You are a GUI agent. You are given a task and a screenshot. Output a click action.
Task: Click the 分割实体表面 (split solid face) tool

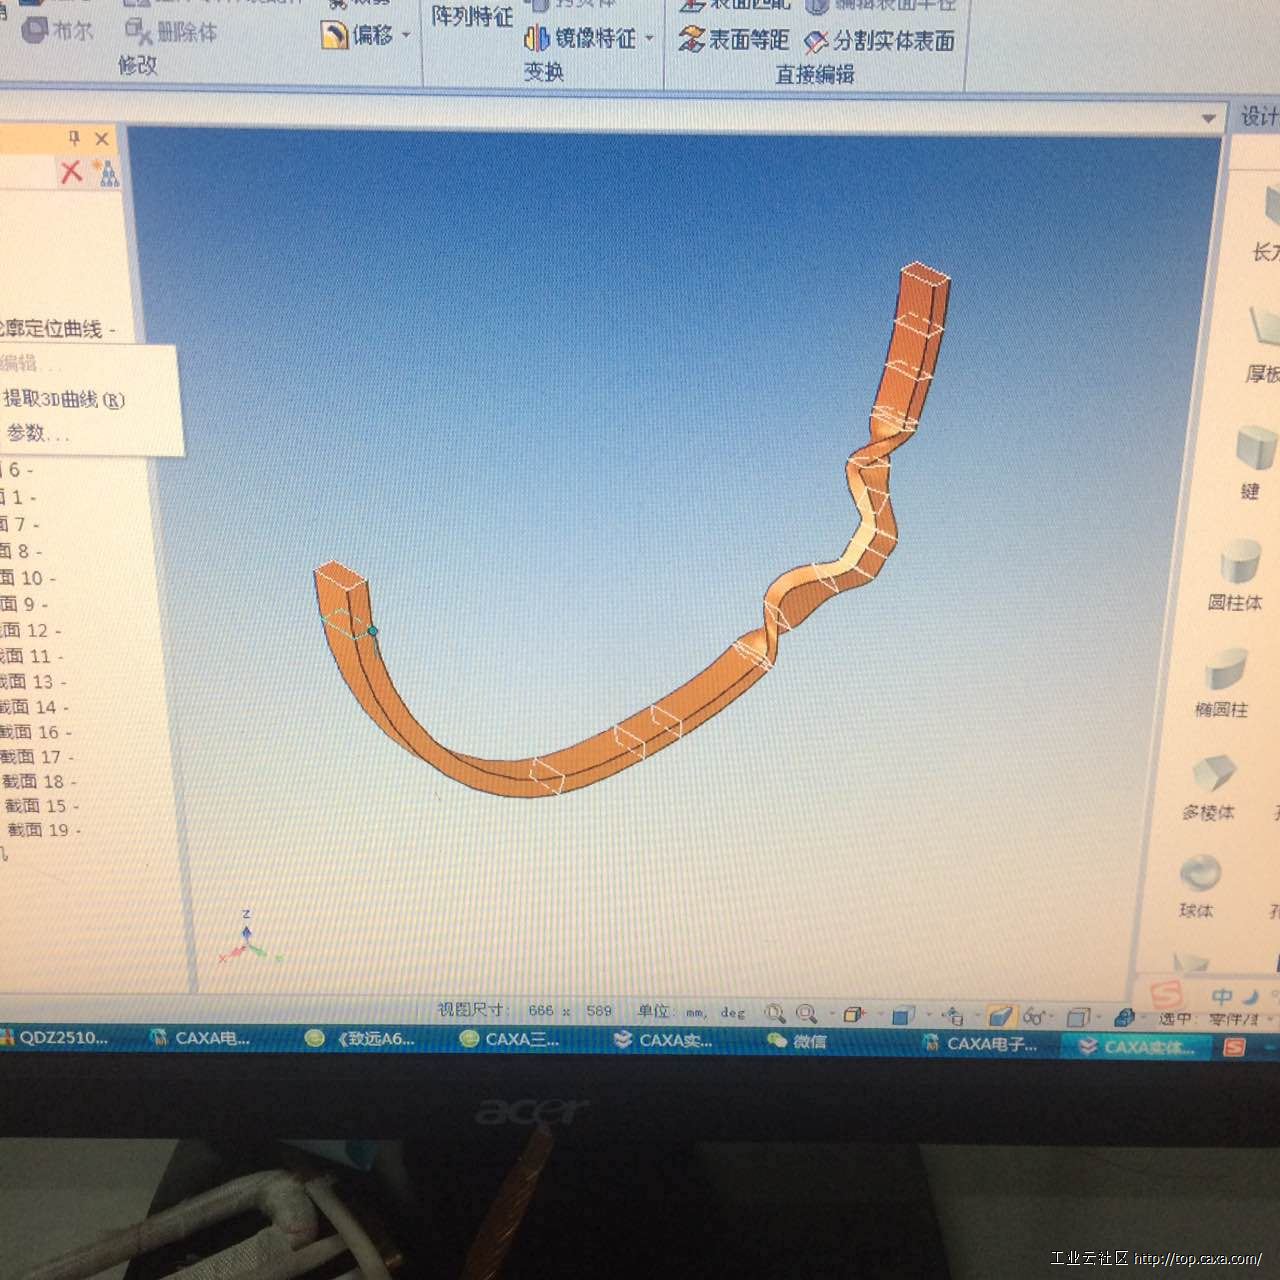pos(880,41)
